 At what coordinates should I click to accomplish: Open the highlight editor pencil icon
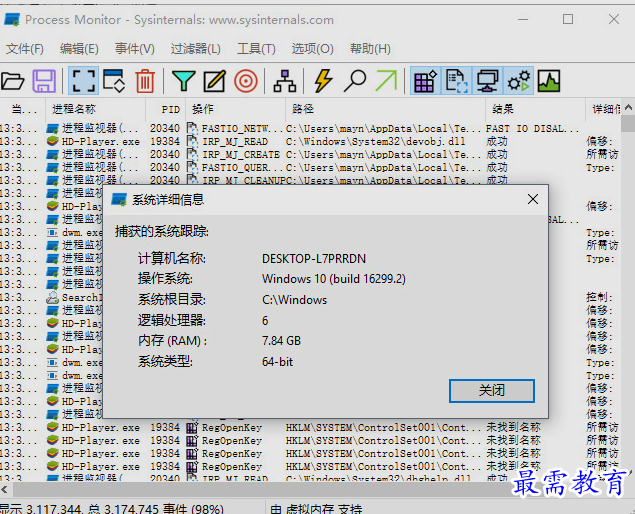[215, 81]
